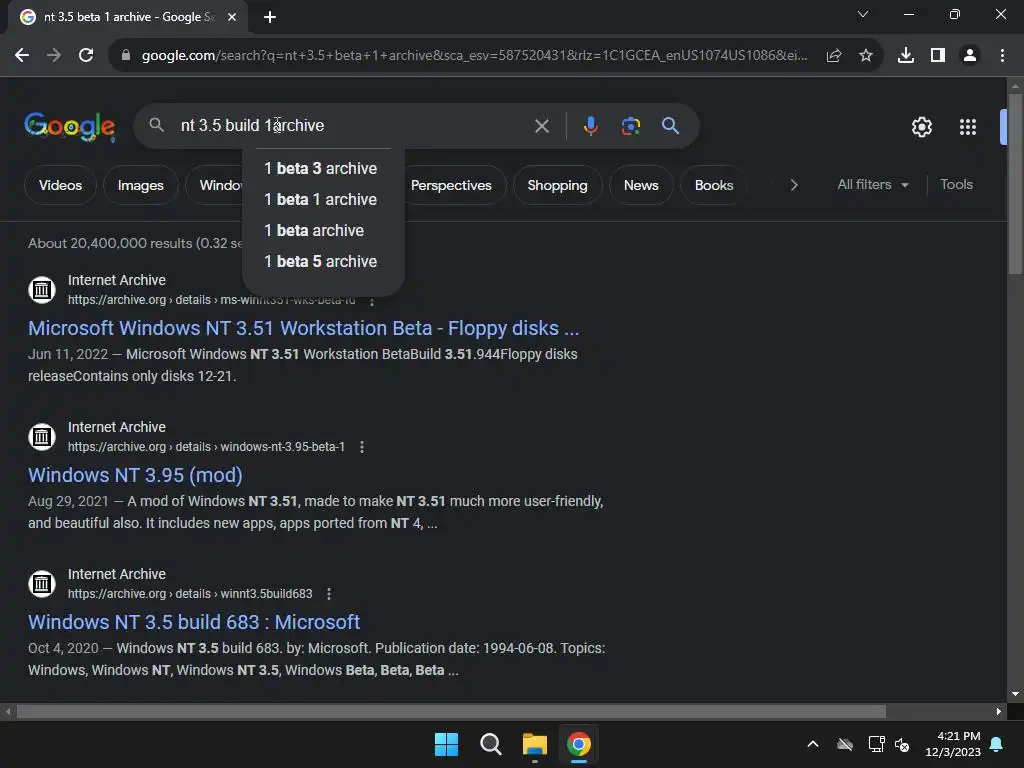Go back to the previous page
The width and height of the screenshot is (1024, 768).
(x=22, y=56)
